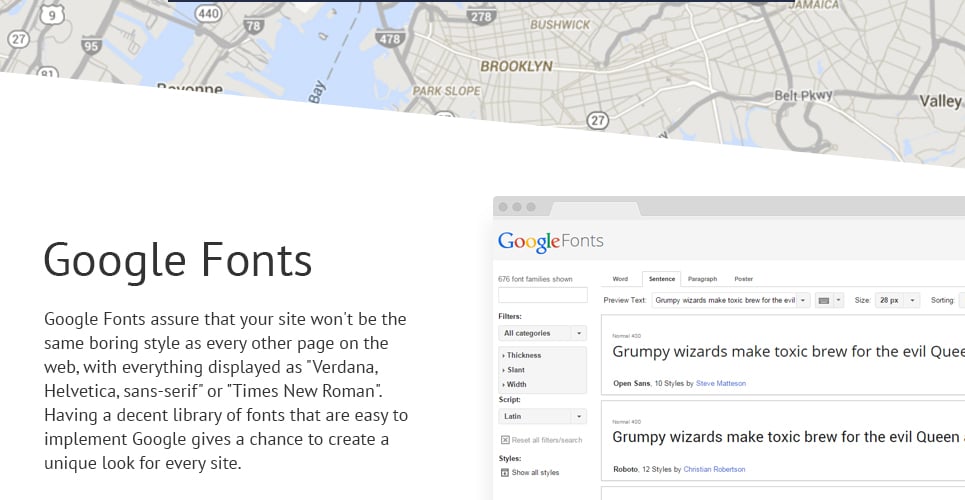Click the keyboard icon beside preview text
This screenshot has height=500, width=965.
[823, 300]
